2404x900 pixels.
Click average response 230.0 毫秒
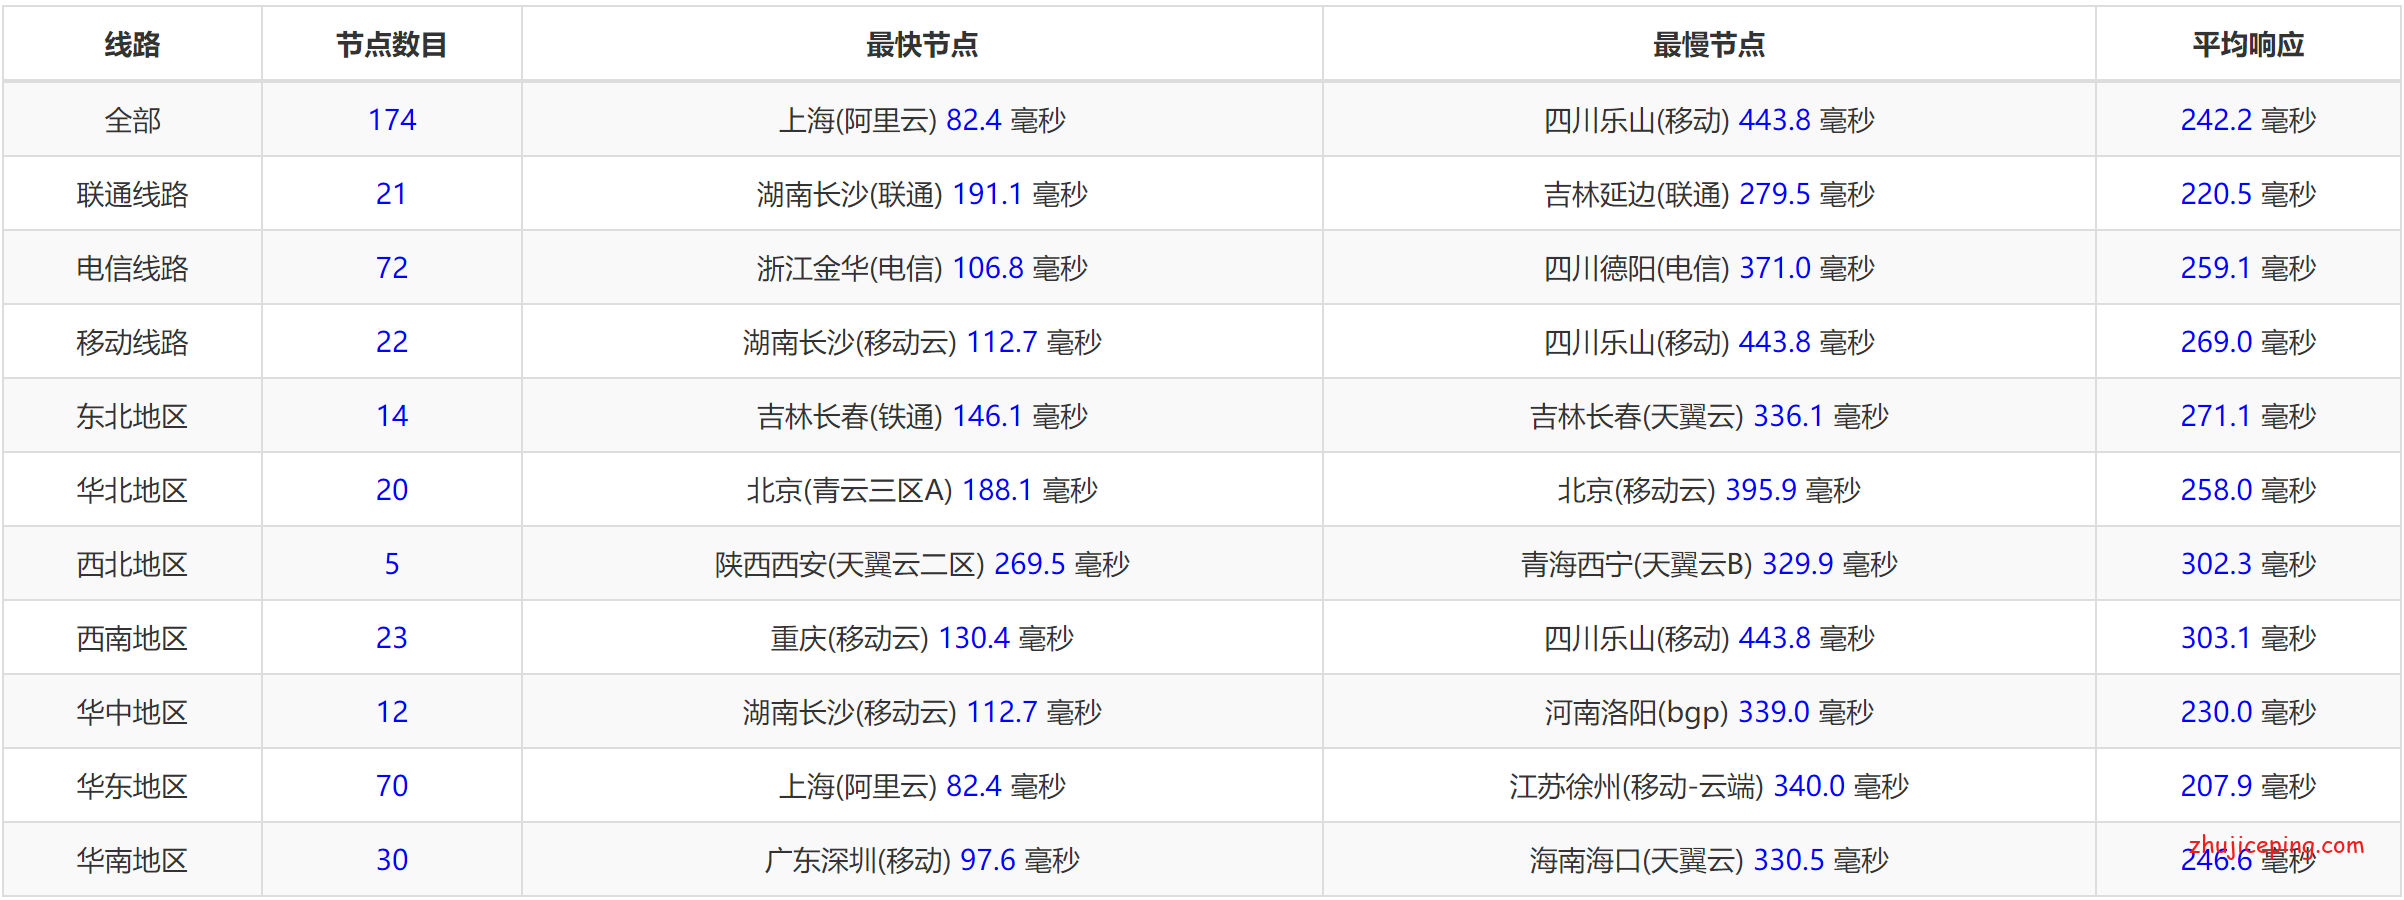[x=2248, y=712]
